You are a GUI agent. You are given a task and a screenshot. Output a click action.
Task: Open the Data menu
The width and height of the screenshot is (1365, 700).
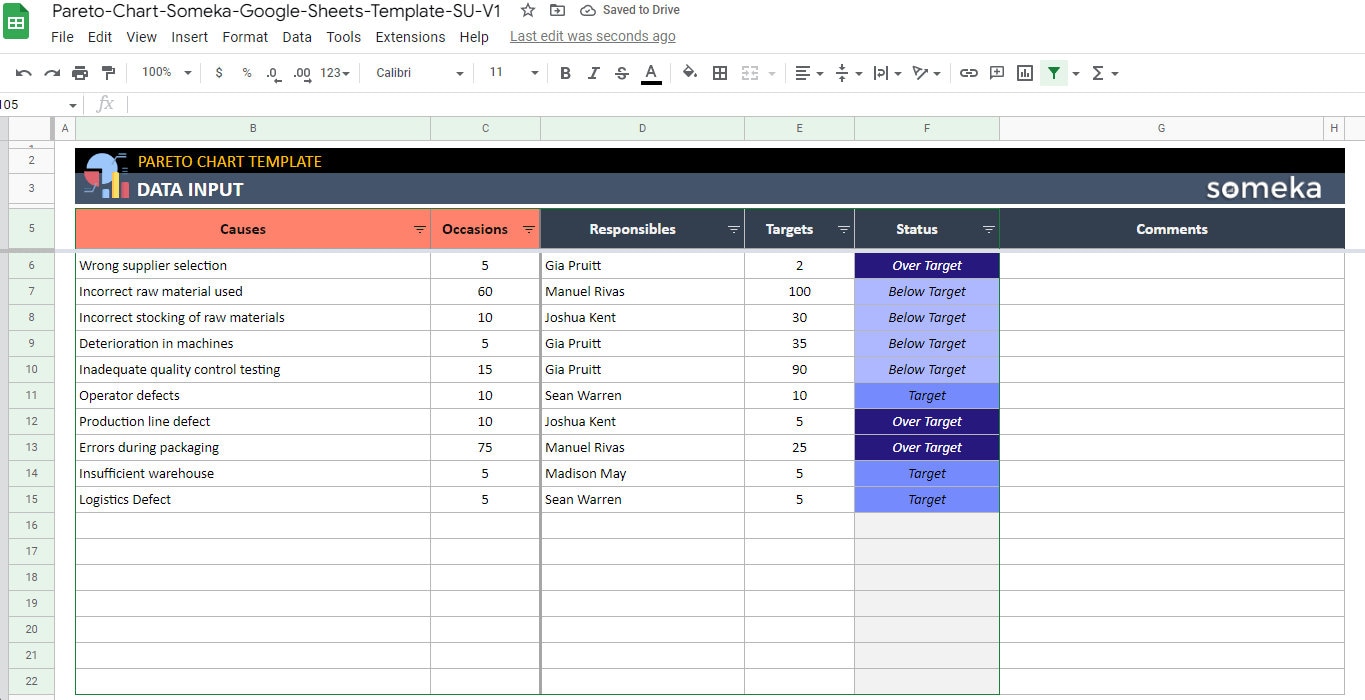[297, 37]
